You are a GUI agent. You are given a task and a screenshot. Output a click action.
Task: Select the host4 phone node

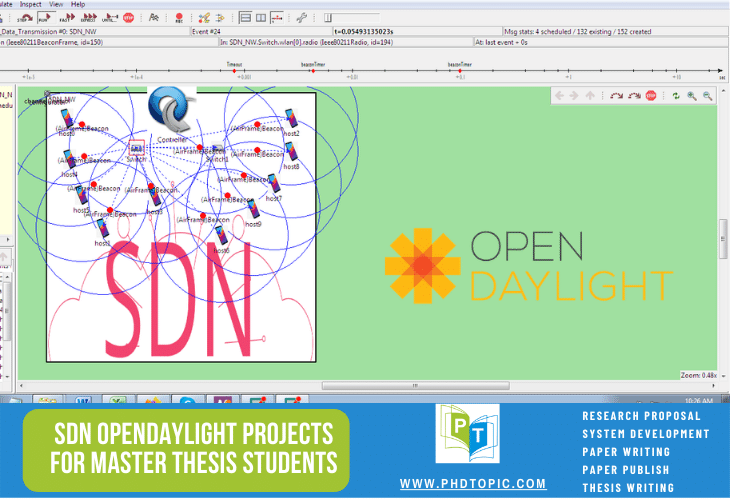coord(69,159)
